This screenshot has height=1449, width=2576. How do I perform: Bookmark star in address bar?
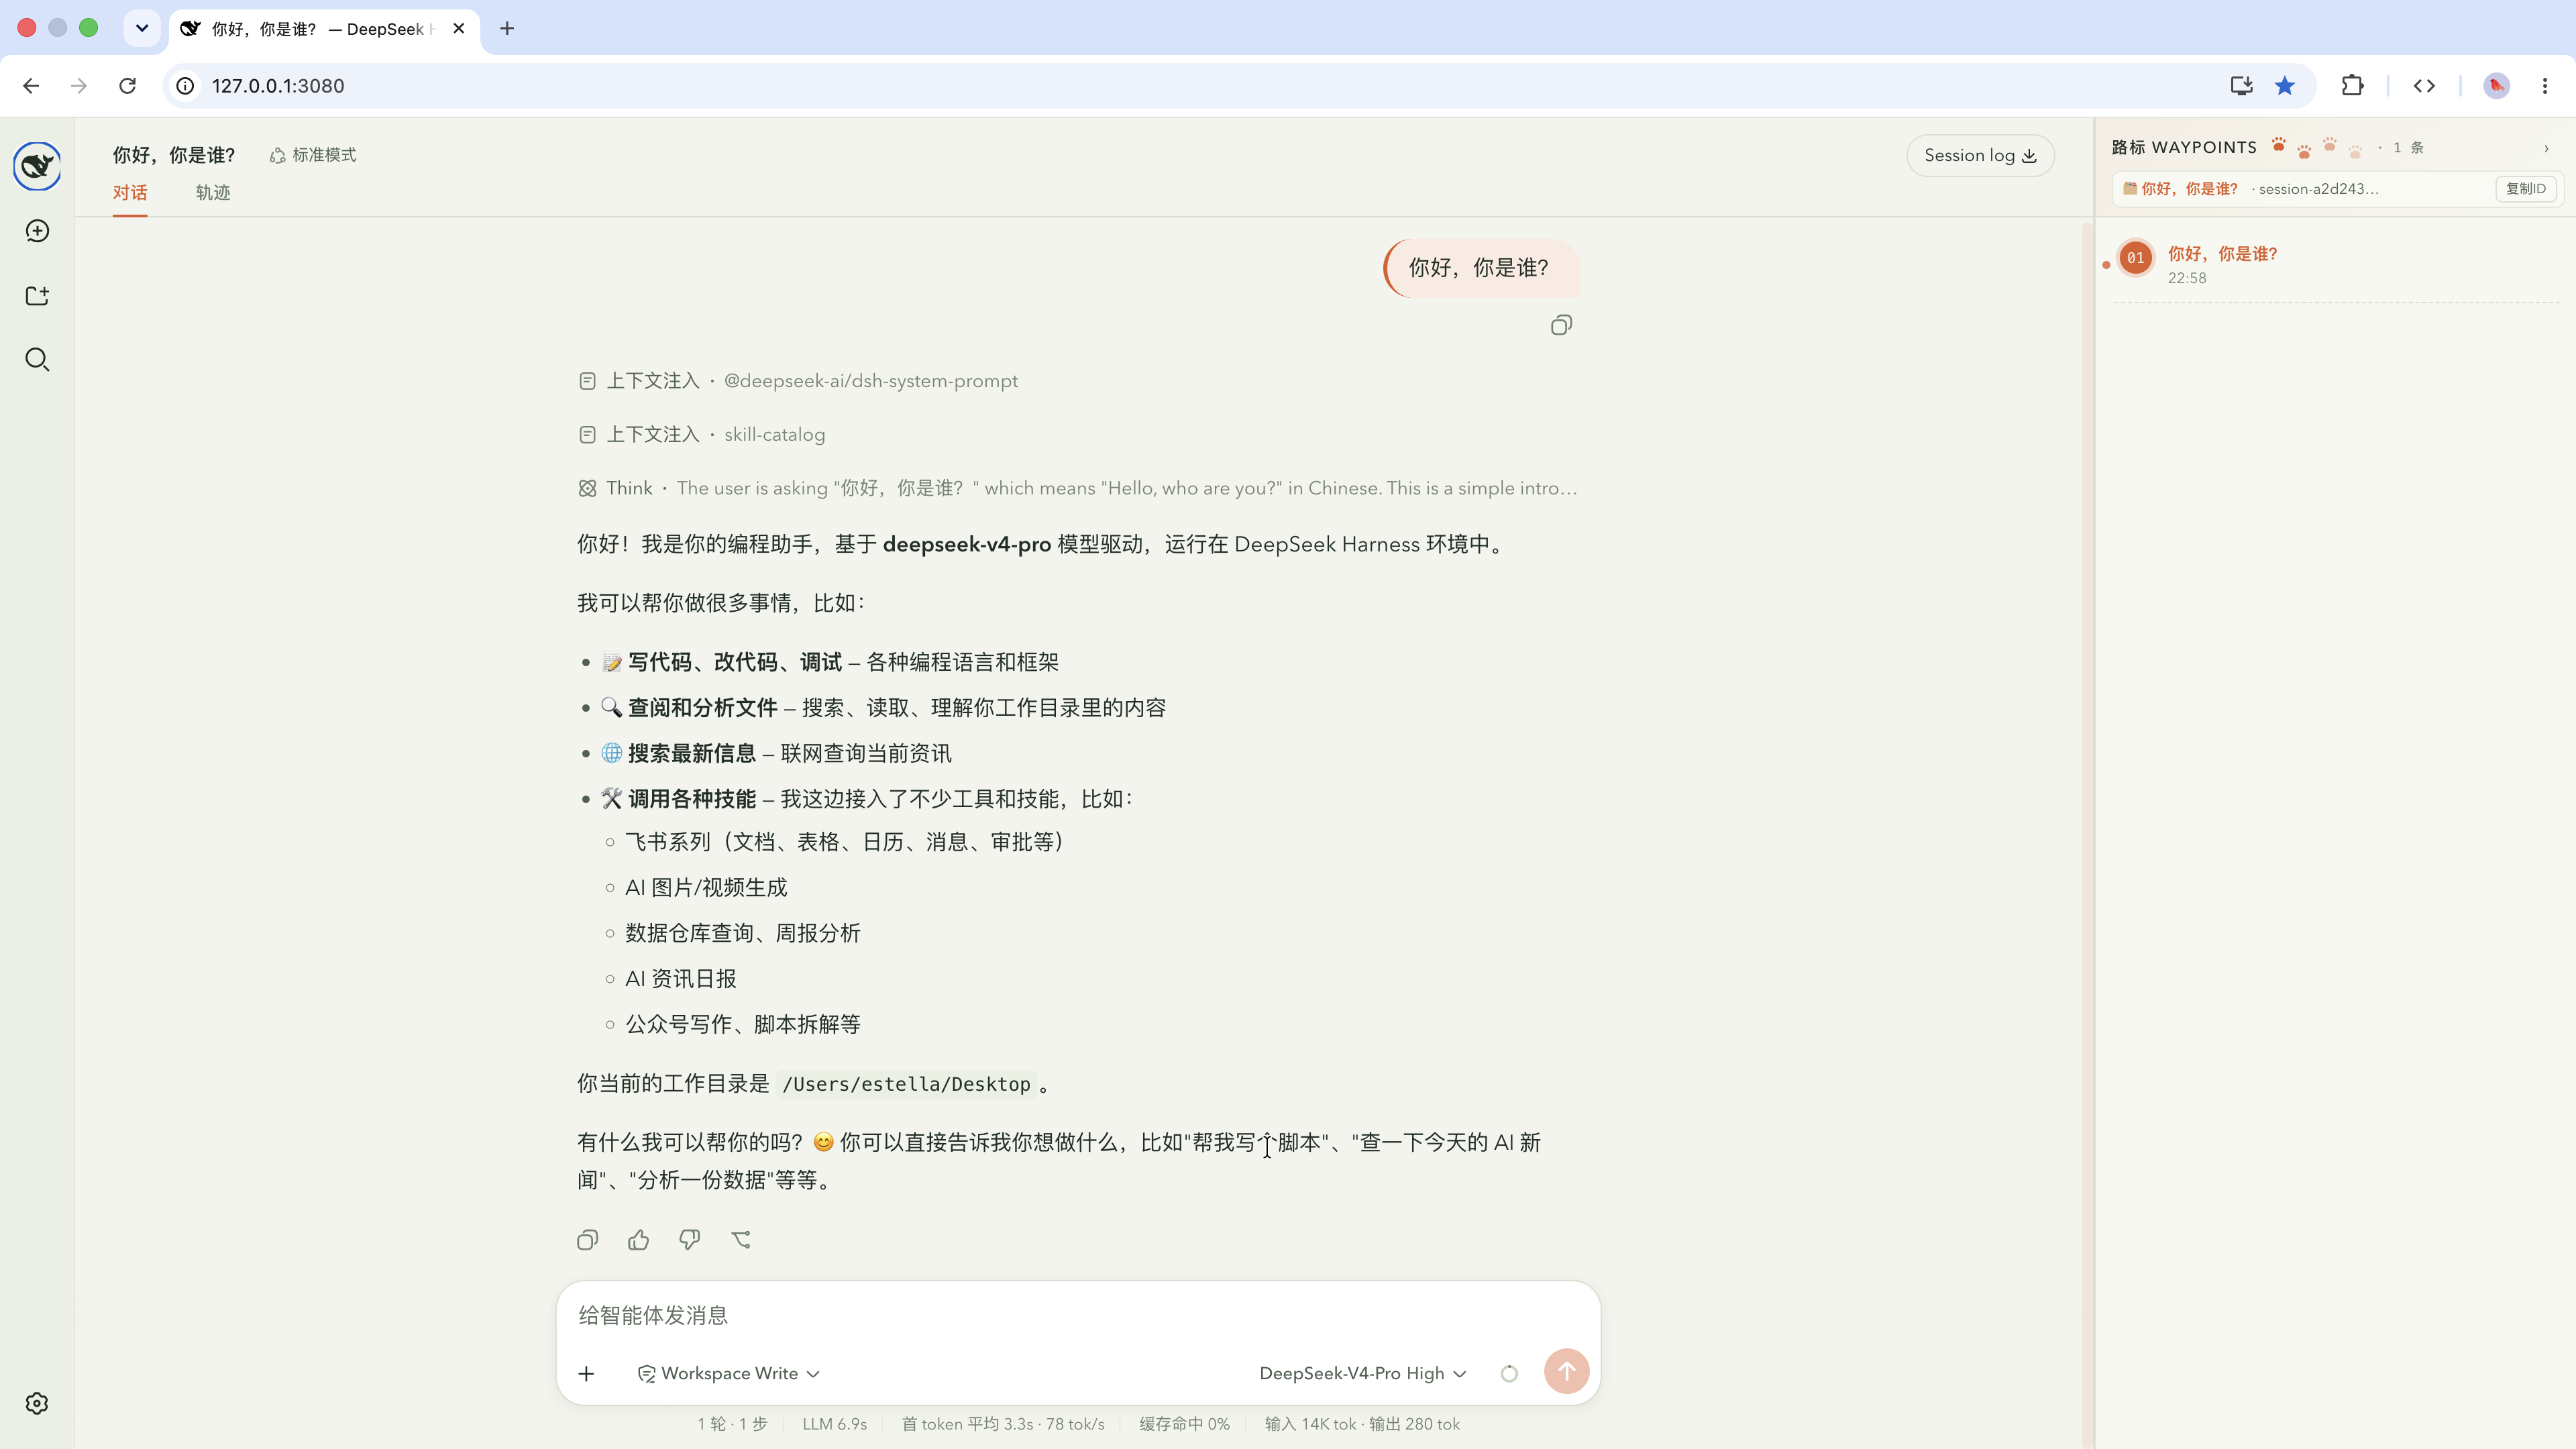[2285, 86]
